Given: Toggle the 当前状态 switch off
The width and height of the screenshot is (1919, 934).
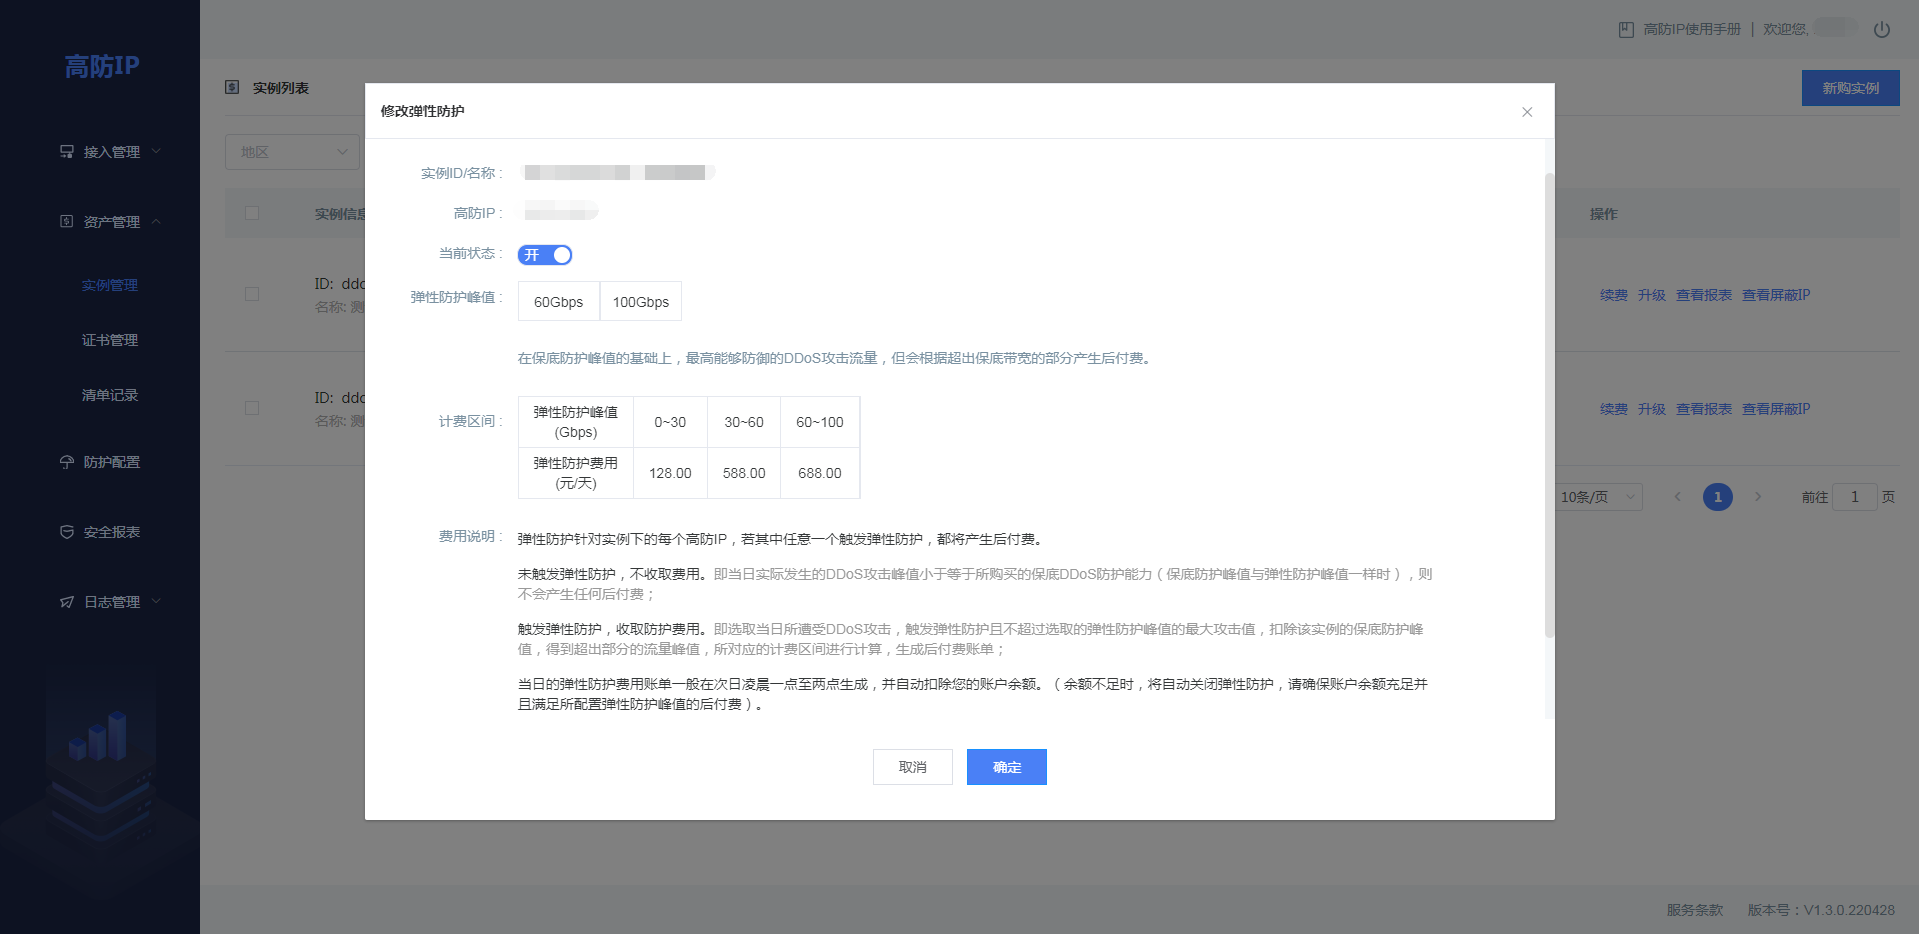Looking at the screenshot, I should tap(545, 255).
